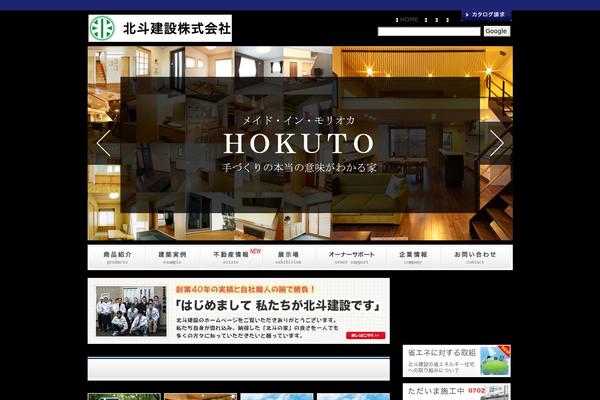Image resolution: width=600 pixels, height=400 pixels.
Task: Open 建築実例 example menu item
Action: (x=172, y=258)
